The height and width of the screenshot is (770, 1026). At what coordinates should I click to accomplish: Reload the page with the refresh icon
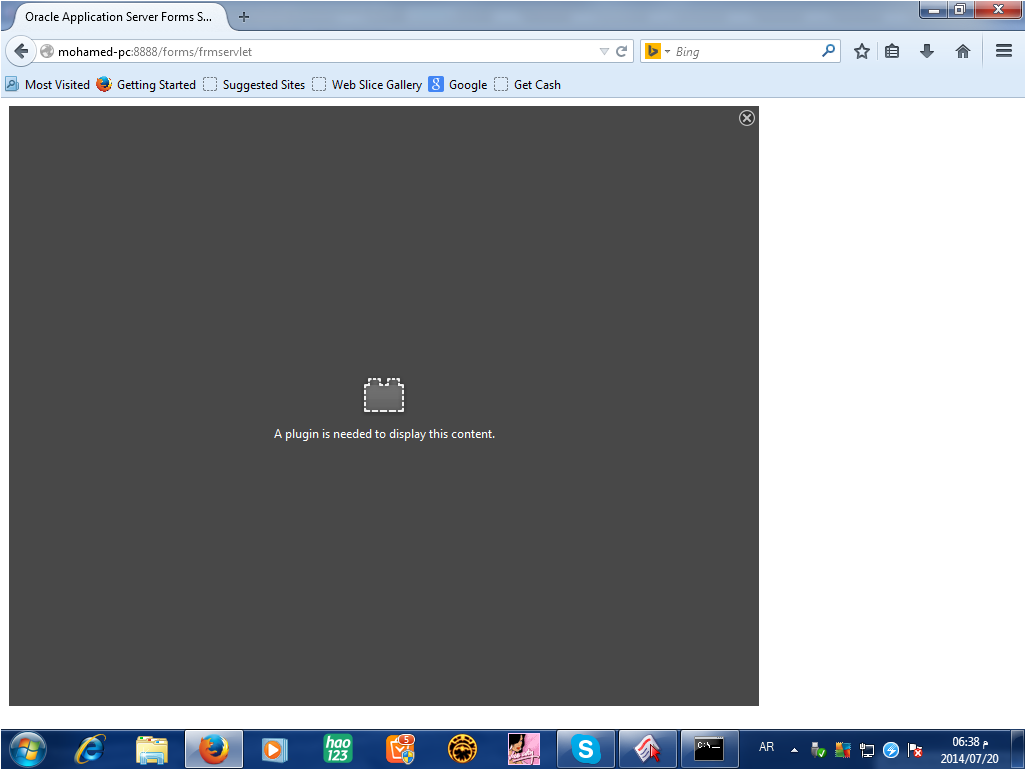621,51
